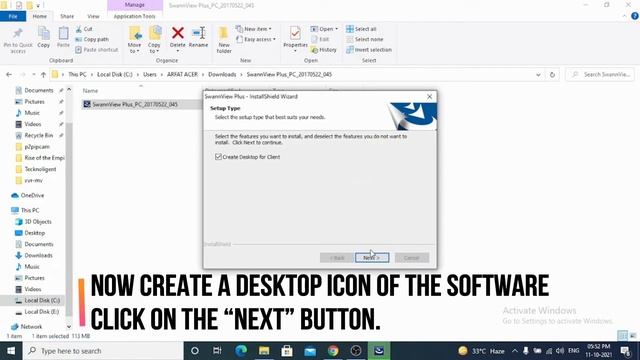Click the Properties icon
The width and height of the screenshot is (640, 360).
(295, 33)
